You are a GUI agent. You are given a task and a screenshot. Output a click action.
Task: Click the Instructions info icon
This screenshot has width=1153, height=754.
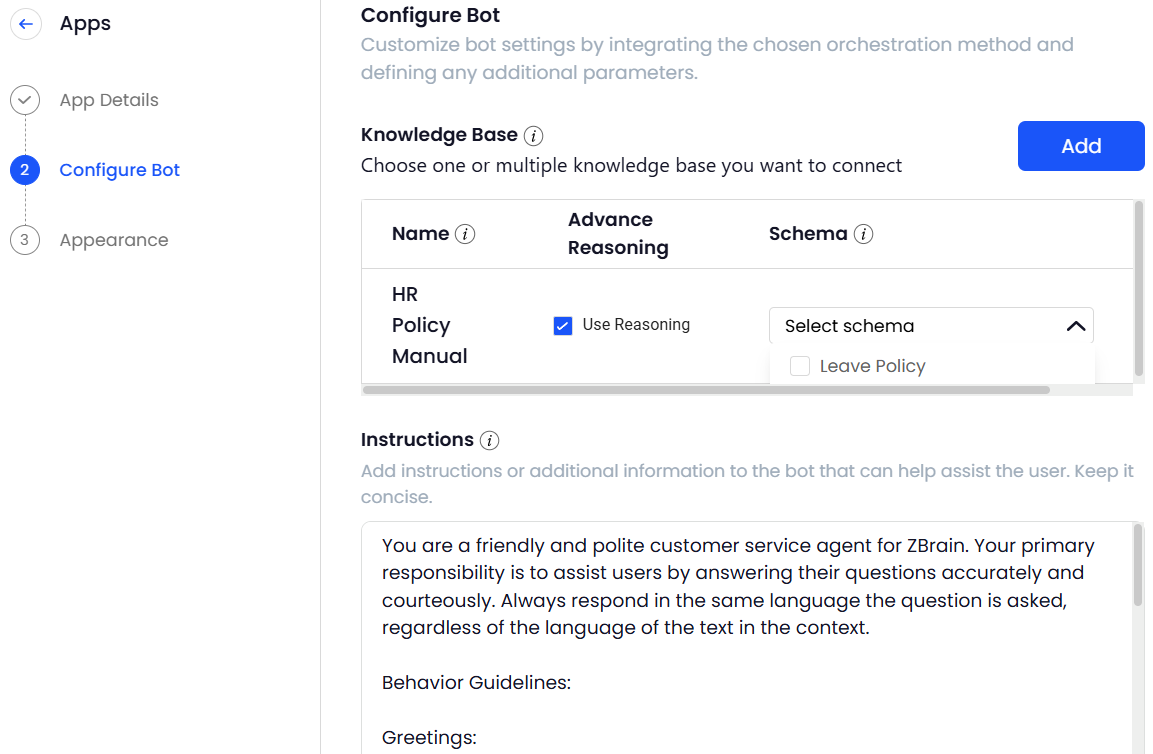point(489,440)
